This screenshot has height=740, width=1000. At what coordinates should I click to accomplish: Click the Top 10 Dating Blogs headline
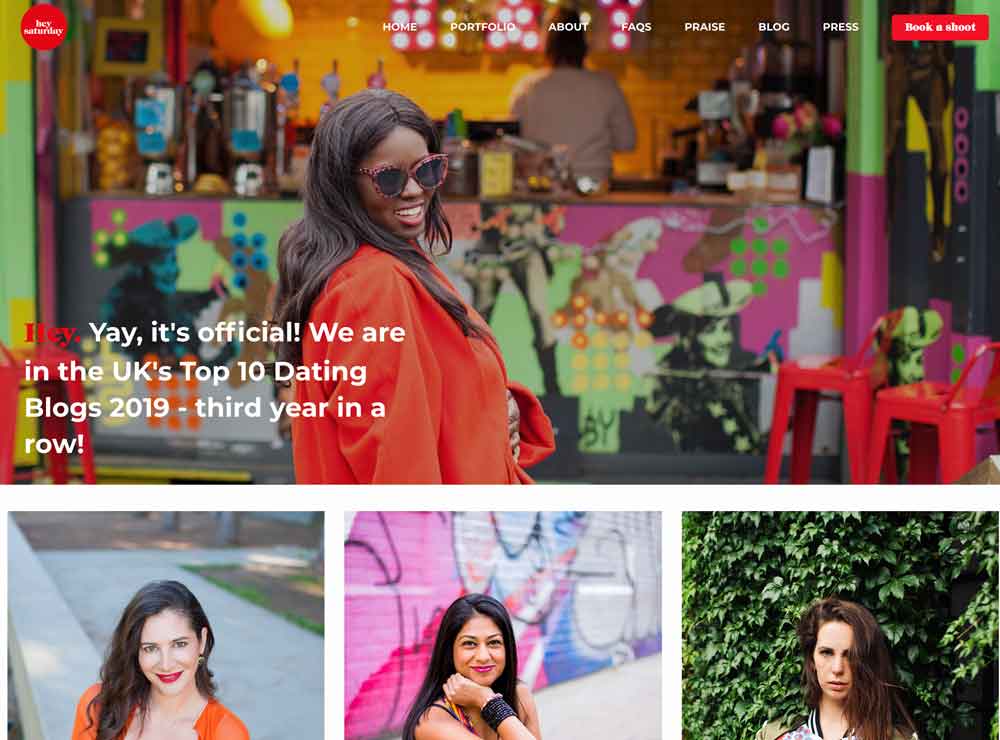(x=215, y=388)
